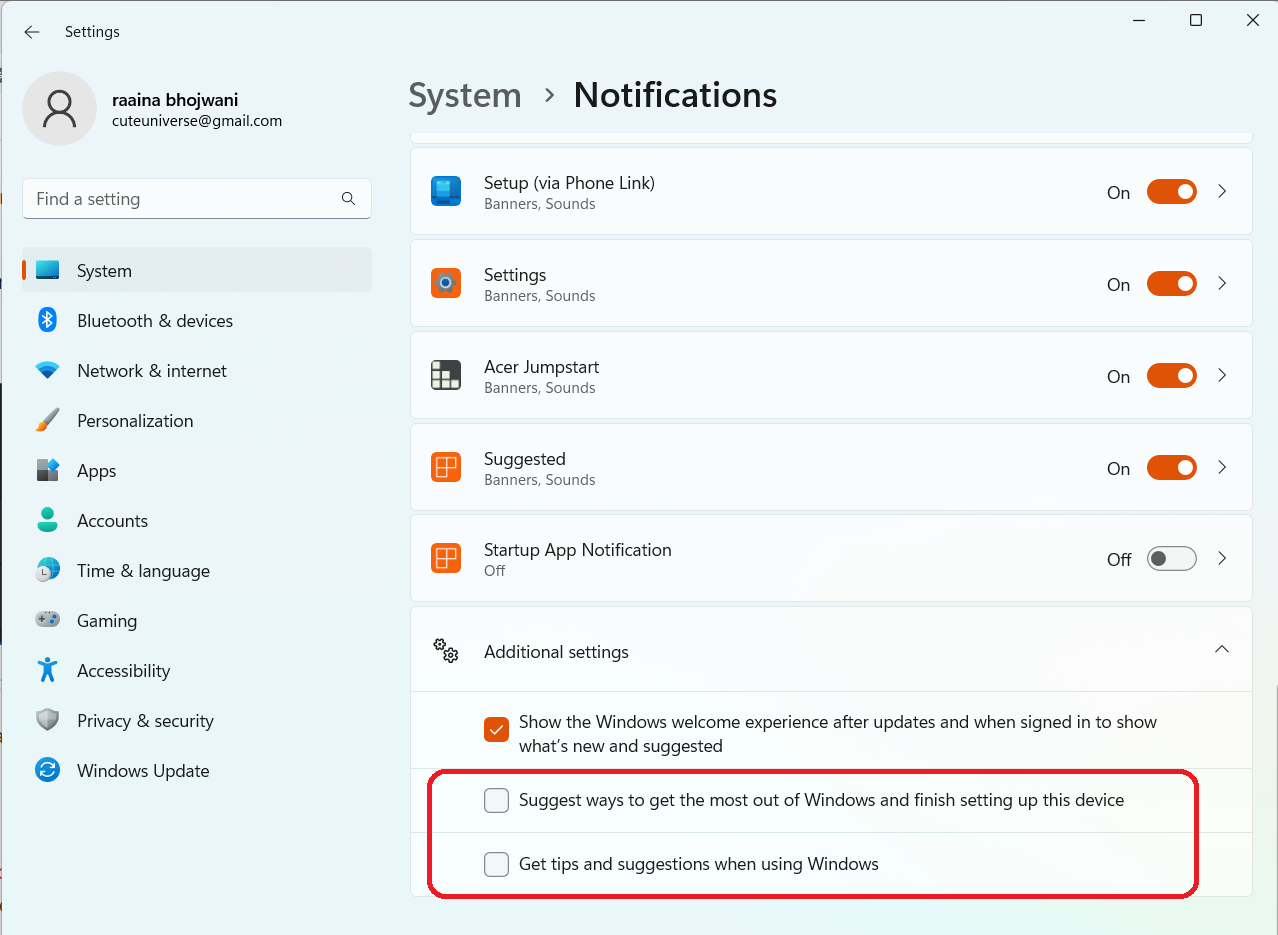Click the Acer Jumpstart app icon

pos(446,376)
